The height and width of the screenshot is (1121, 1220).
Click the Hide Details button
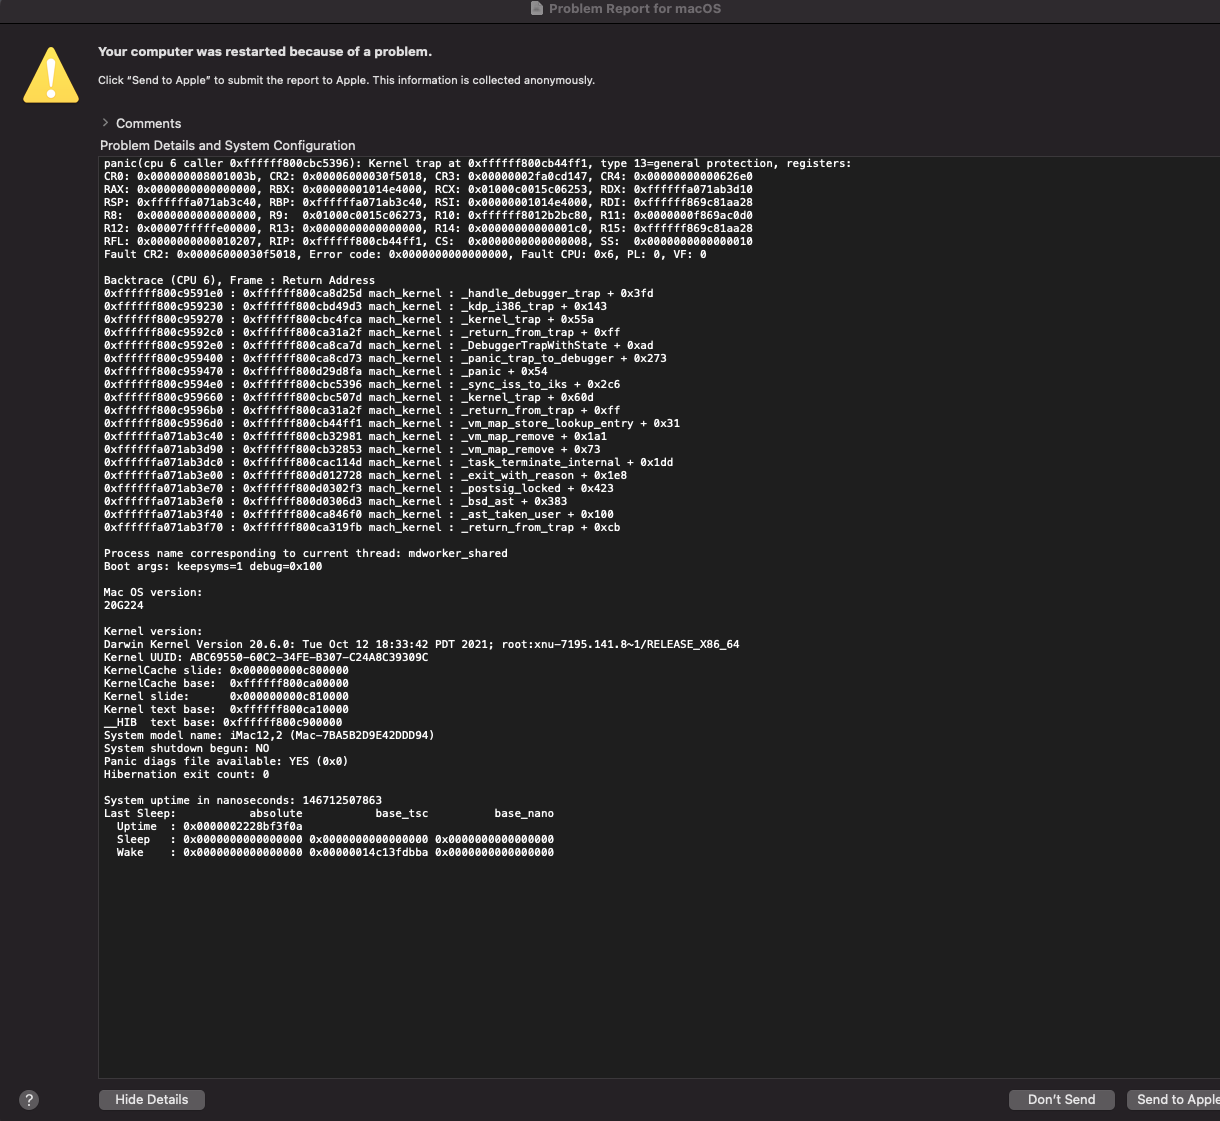click(152, 1099)
